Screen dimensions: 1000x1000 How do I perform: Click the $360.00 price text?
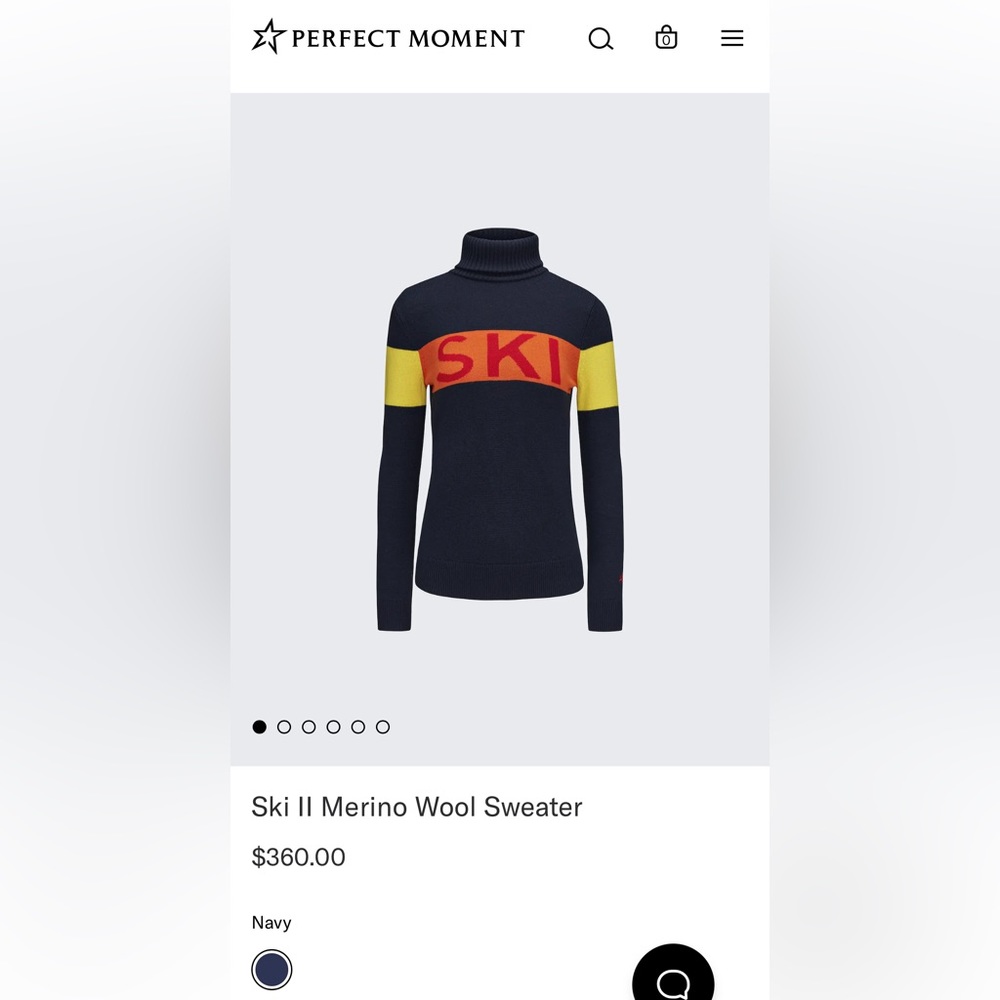[298, 857]
